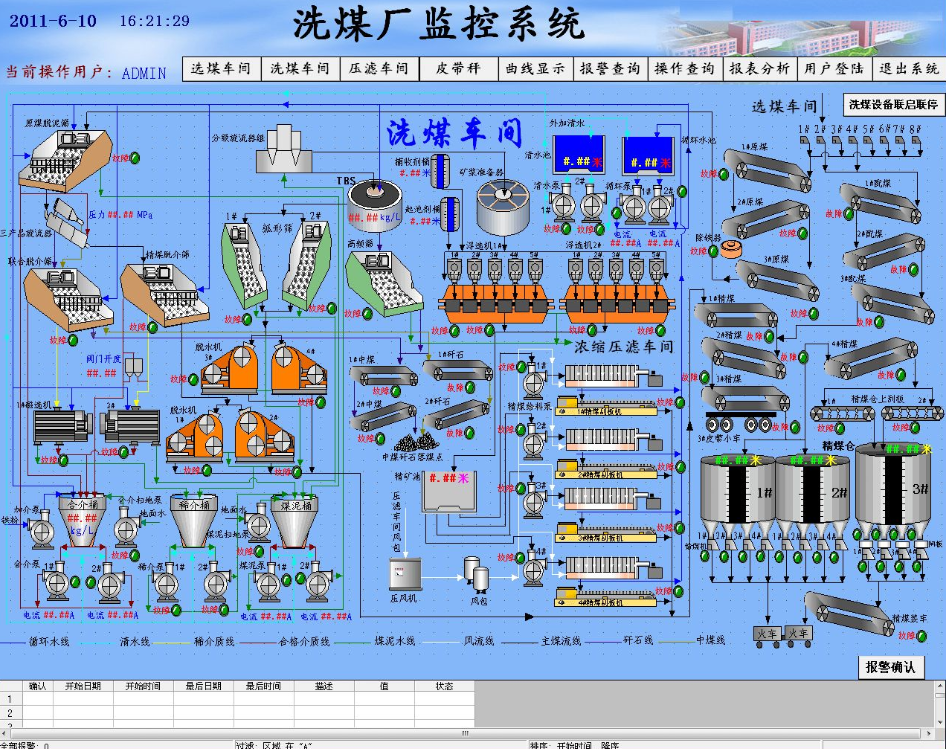Click the 精煤脱介筛 screen icon
This screenshot has width=946, height=749.
coord(160,296)
